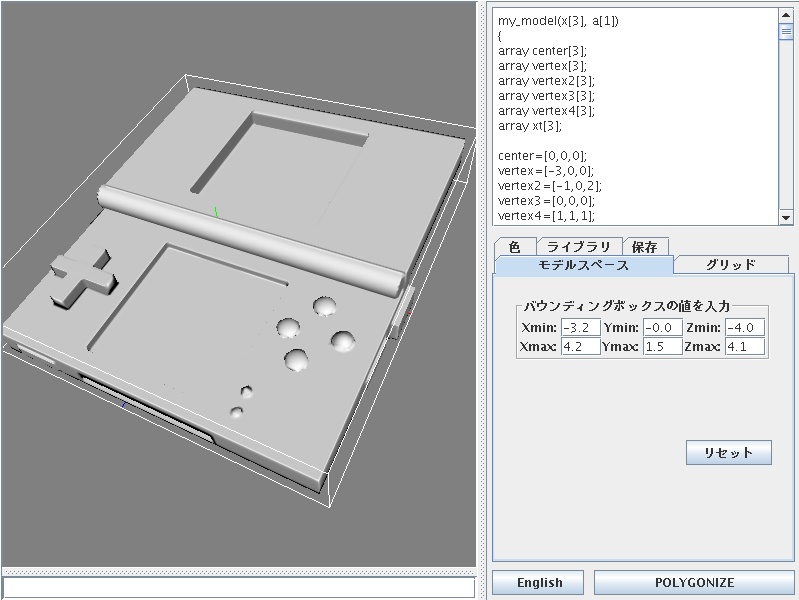Click the code editor scroll down arrow
This screenshot has width=799, height=600.
(786, 218)
